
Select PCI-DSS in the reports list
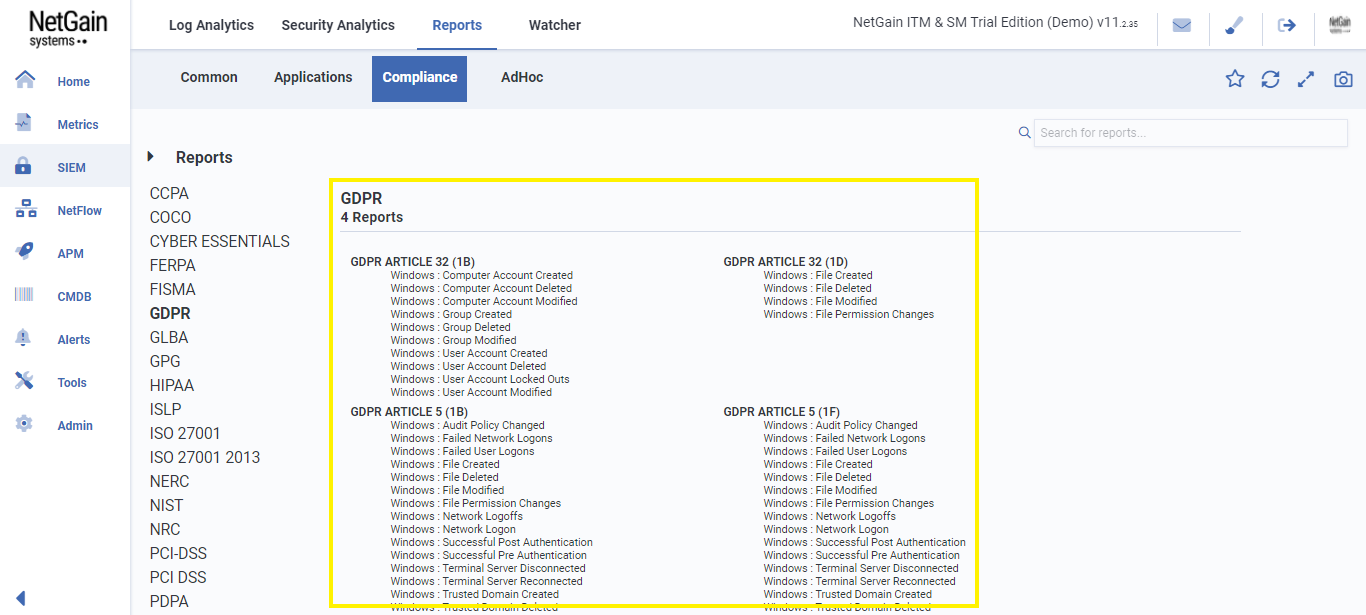[x=179, y=553]
